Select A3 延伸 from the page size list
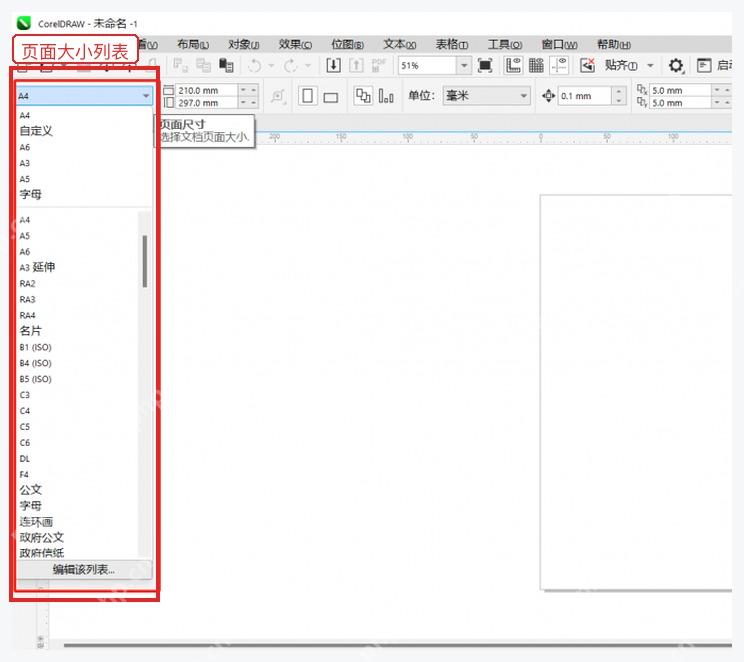 (37, 267)
